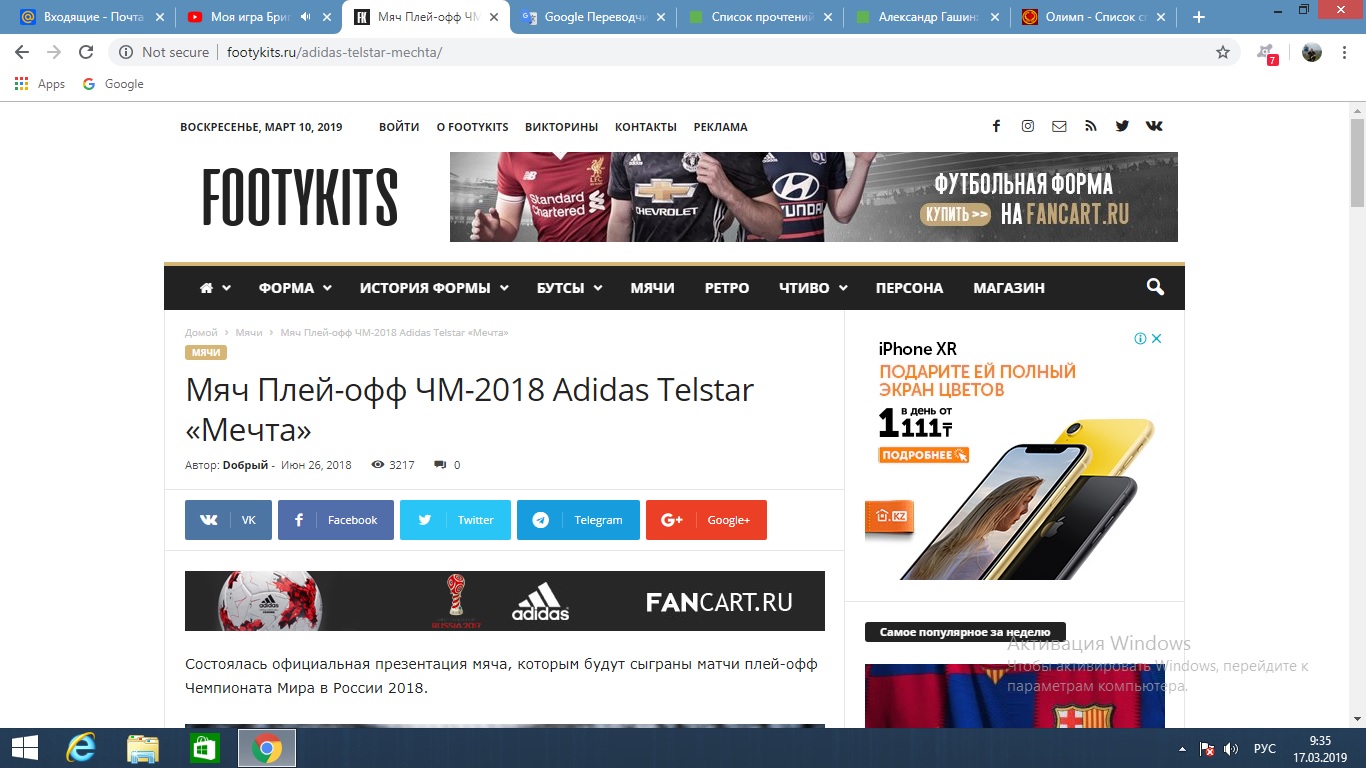Open the Chrome profile avatar

coord(1312,52)
